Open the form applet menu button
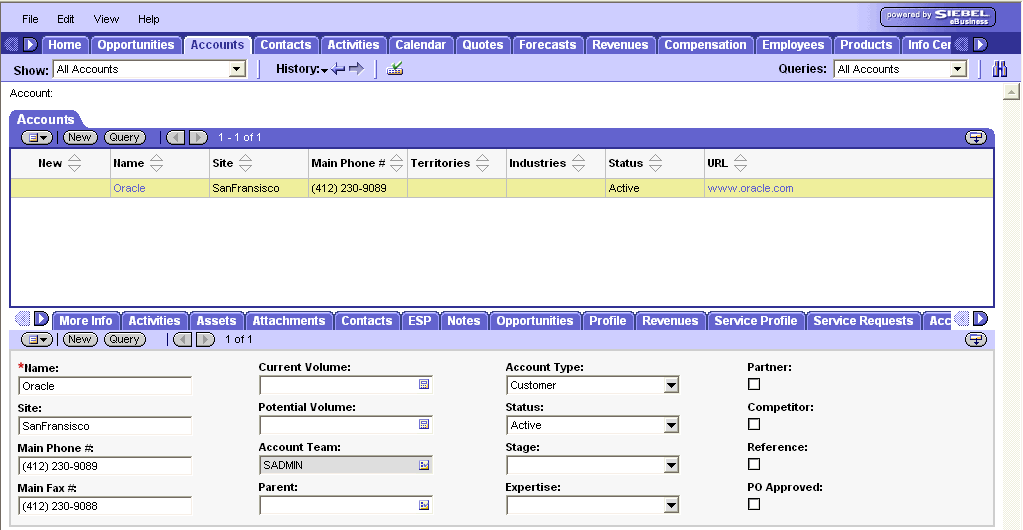The height and width of the screenshot is (530, 1023). (37, 339)
